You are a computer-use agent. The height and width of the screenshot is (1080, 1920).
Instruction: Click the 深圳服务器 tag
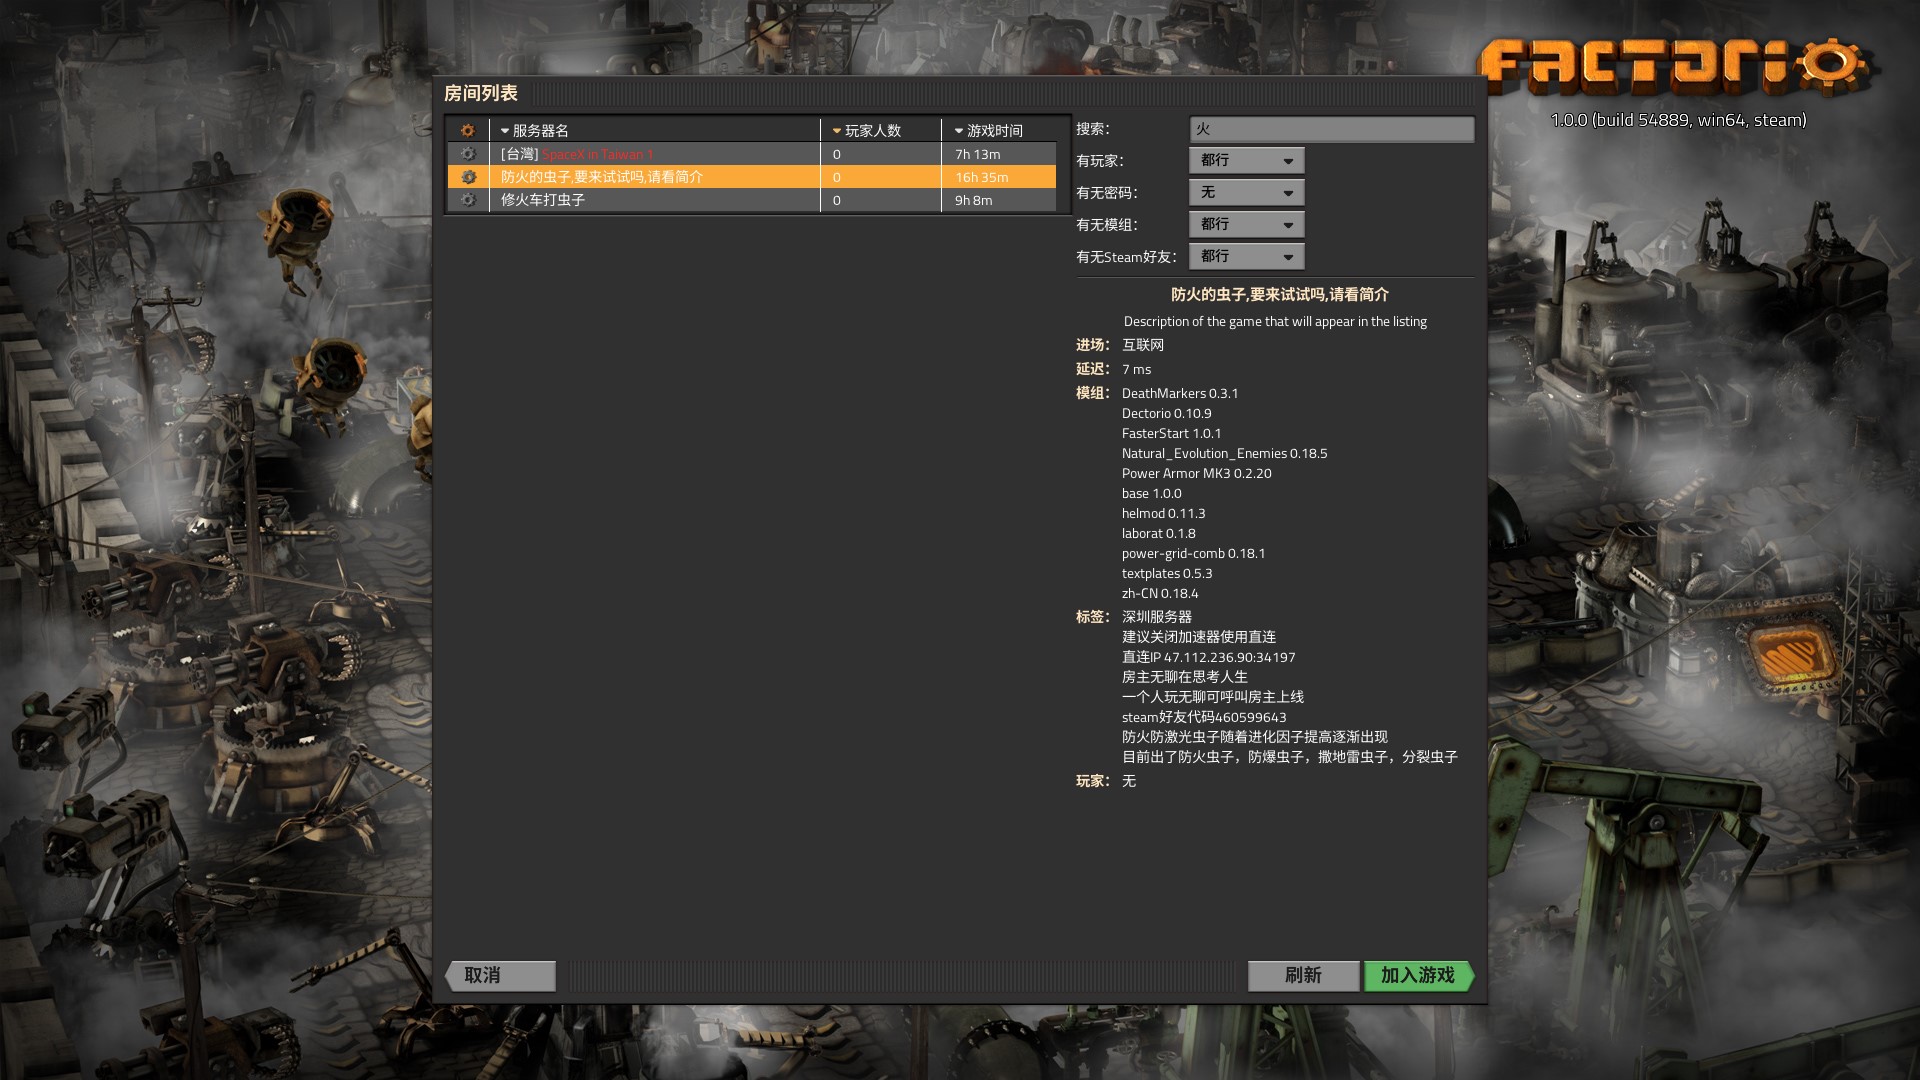point(1157,617)
